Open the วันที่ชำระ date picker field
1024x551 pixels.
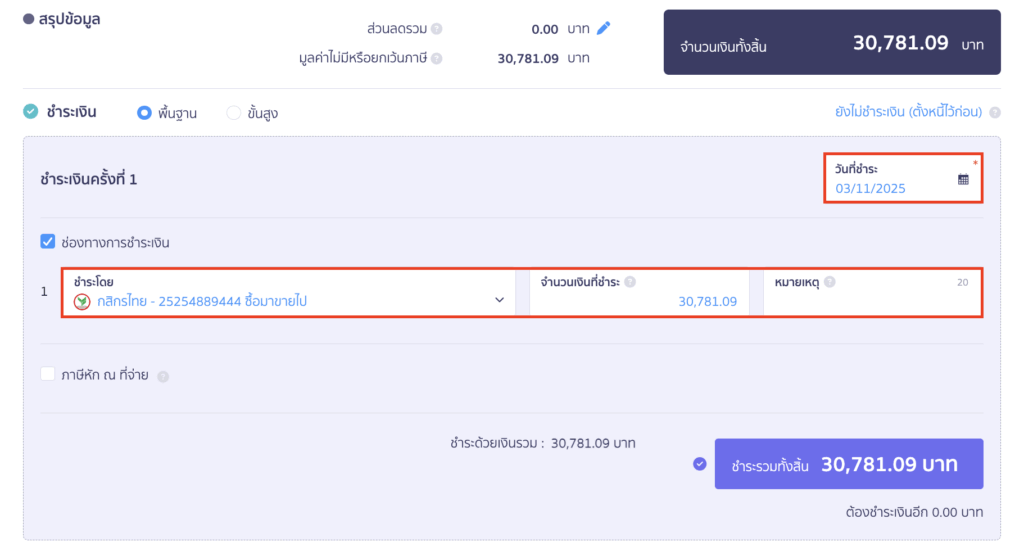click(x=890, y=187)
